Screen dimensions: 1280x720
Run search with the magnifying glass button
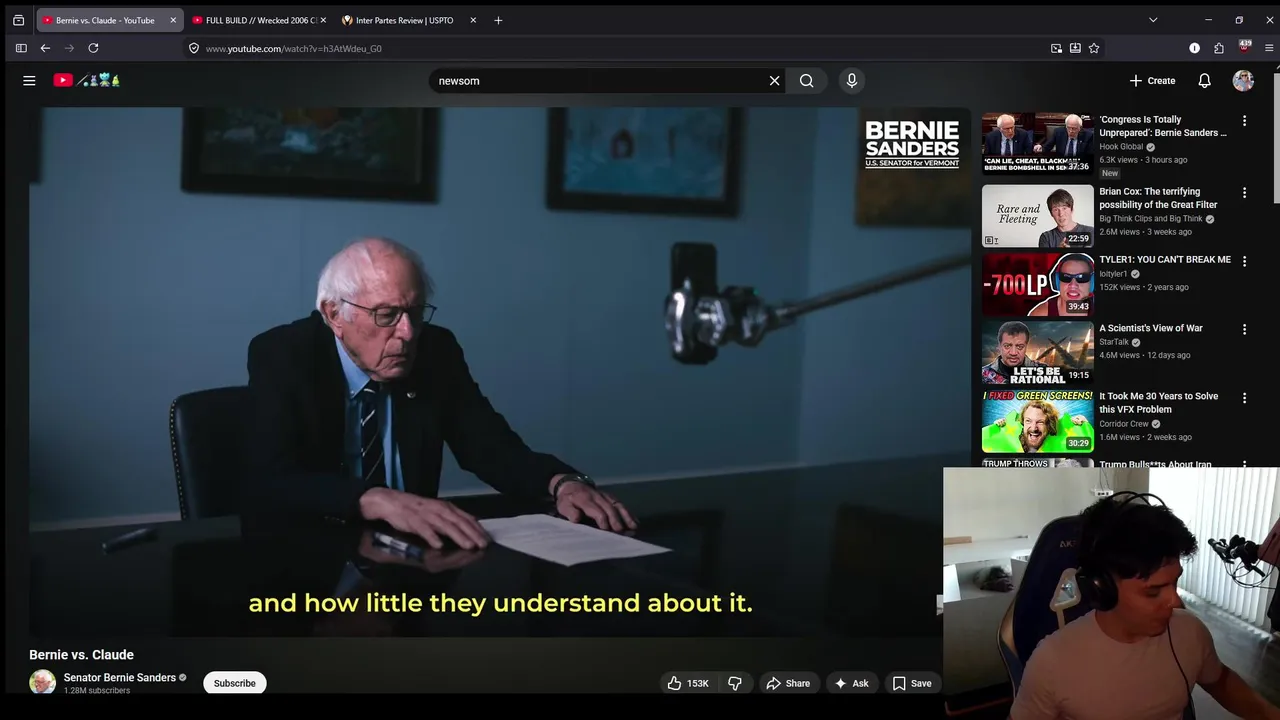point(807,81)
